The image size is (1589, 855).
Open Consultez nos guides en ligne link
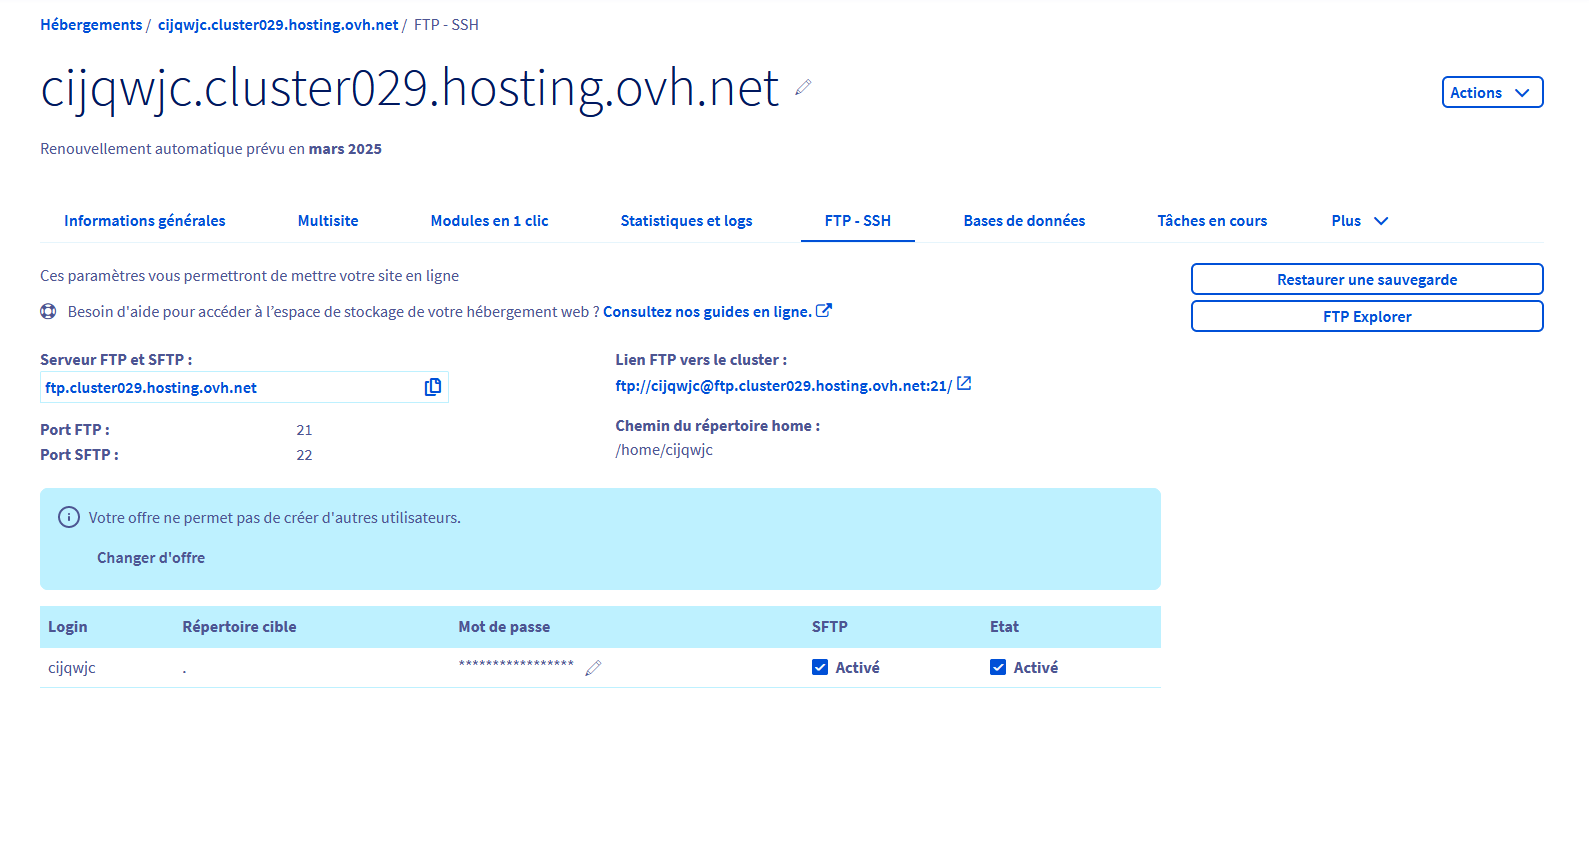tap(707, 312)
